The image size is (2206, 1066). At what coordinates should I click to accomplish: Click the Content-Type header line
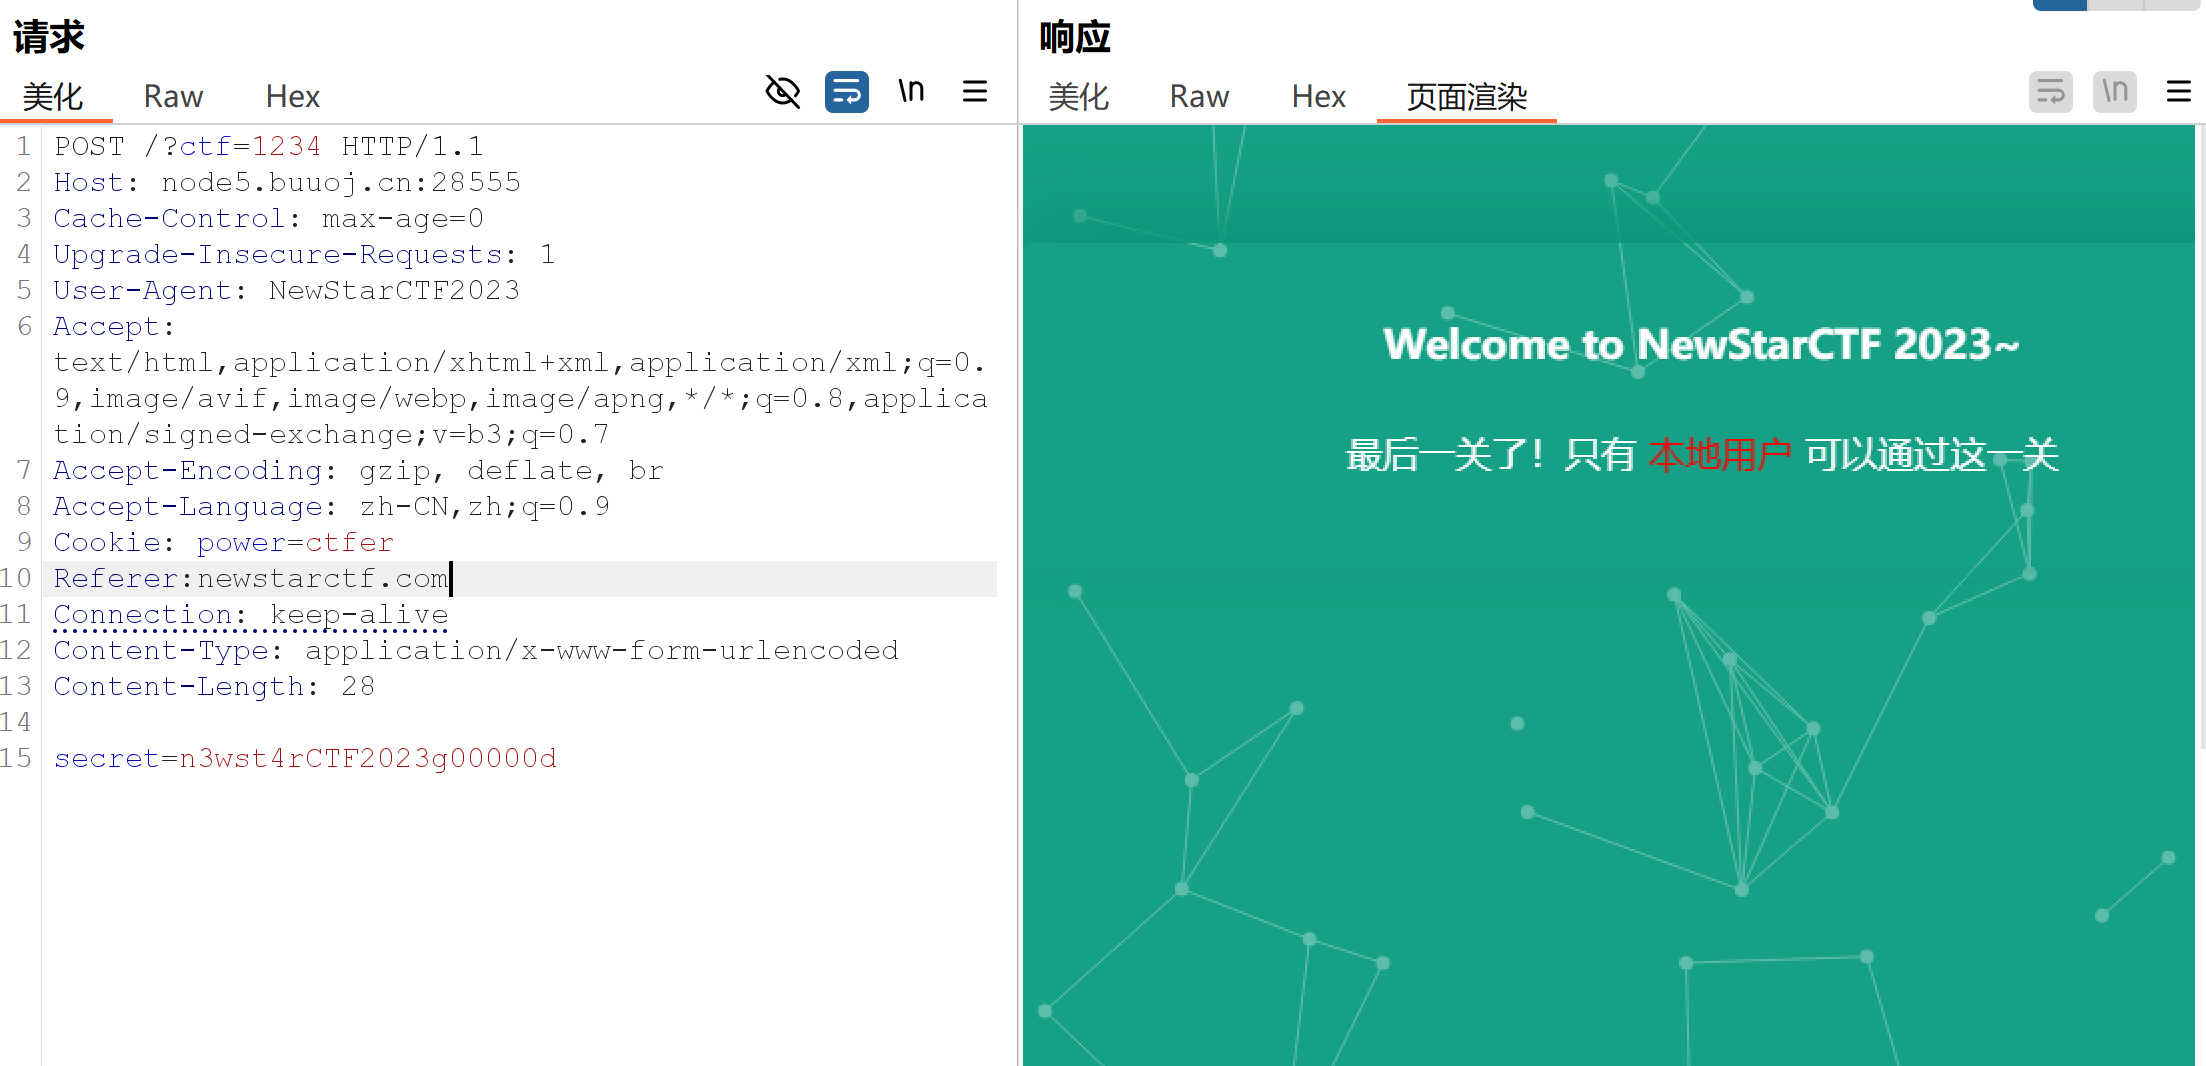tap(476, 651)
